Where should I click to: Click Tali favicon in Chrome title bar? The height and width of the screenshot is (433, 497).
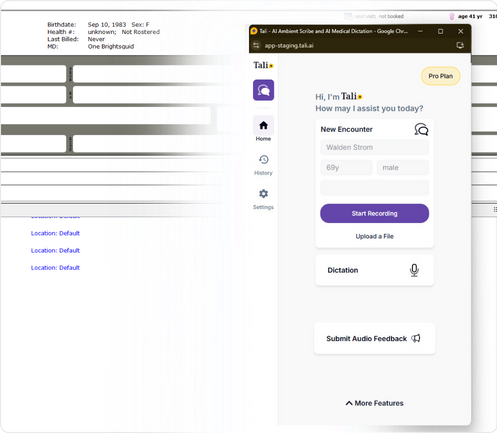point(254,31)
